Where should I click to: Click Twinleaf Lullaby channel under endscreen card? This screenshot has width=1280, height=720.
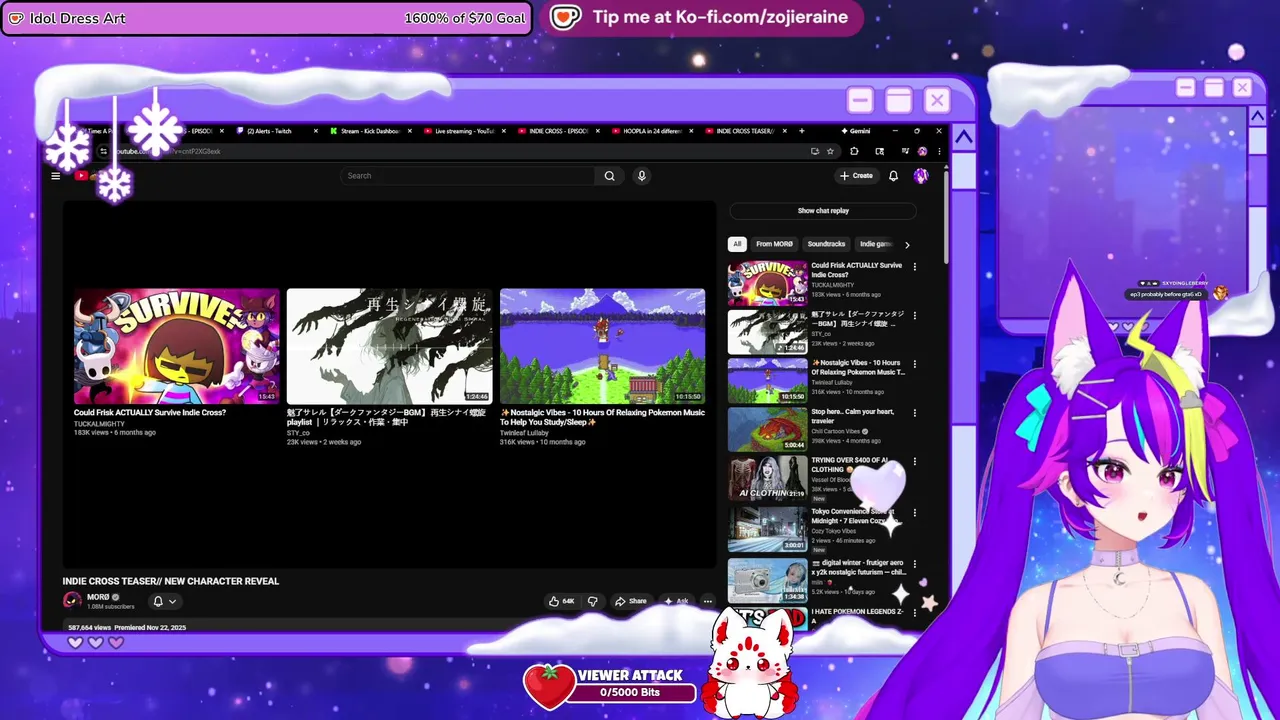coord(525,433)
